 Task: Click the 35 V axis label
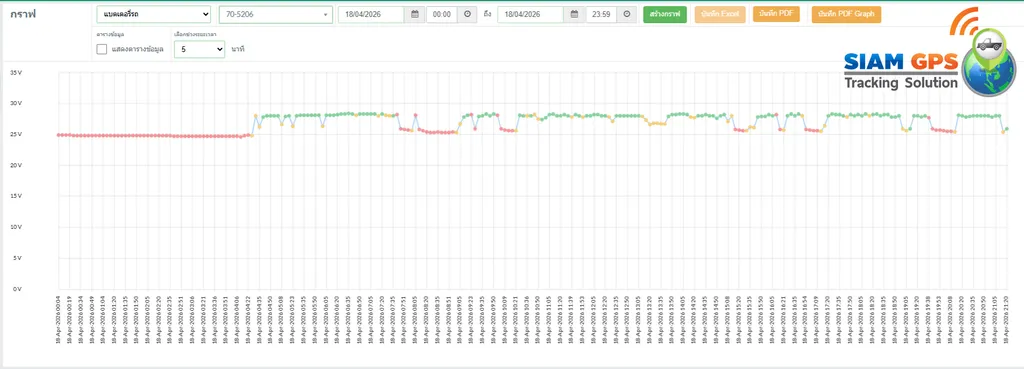16,72
